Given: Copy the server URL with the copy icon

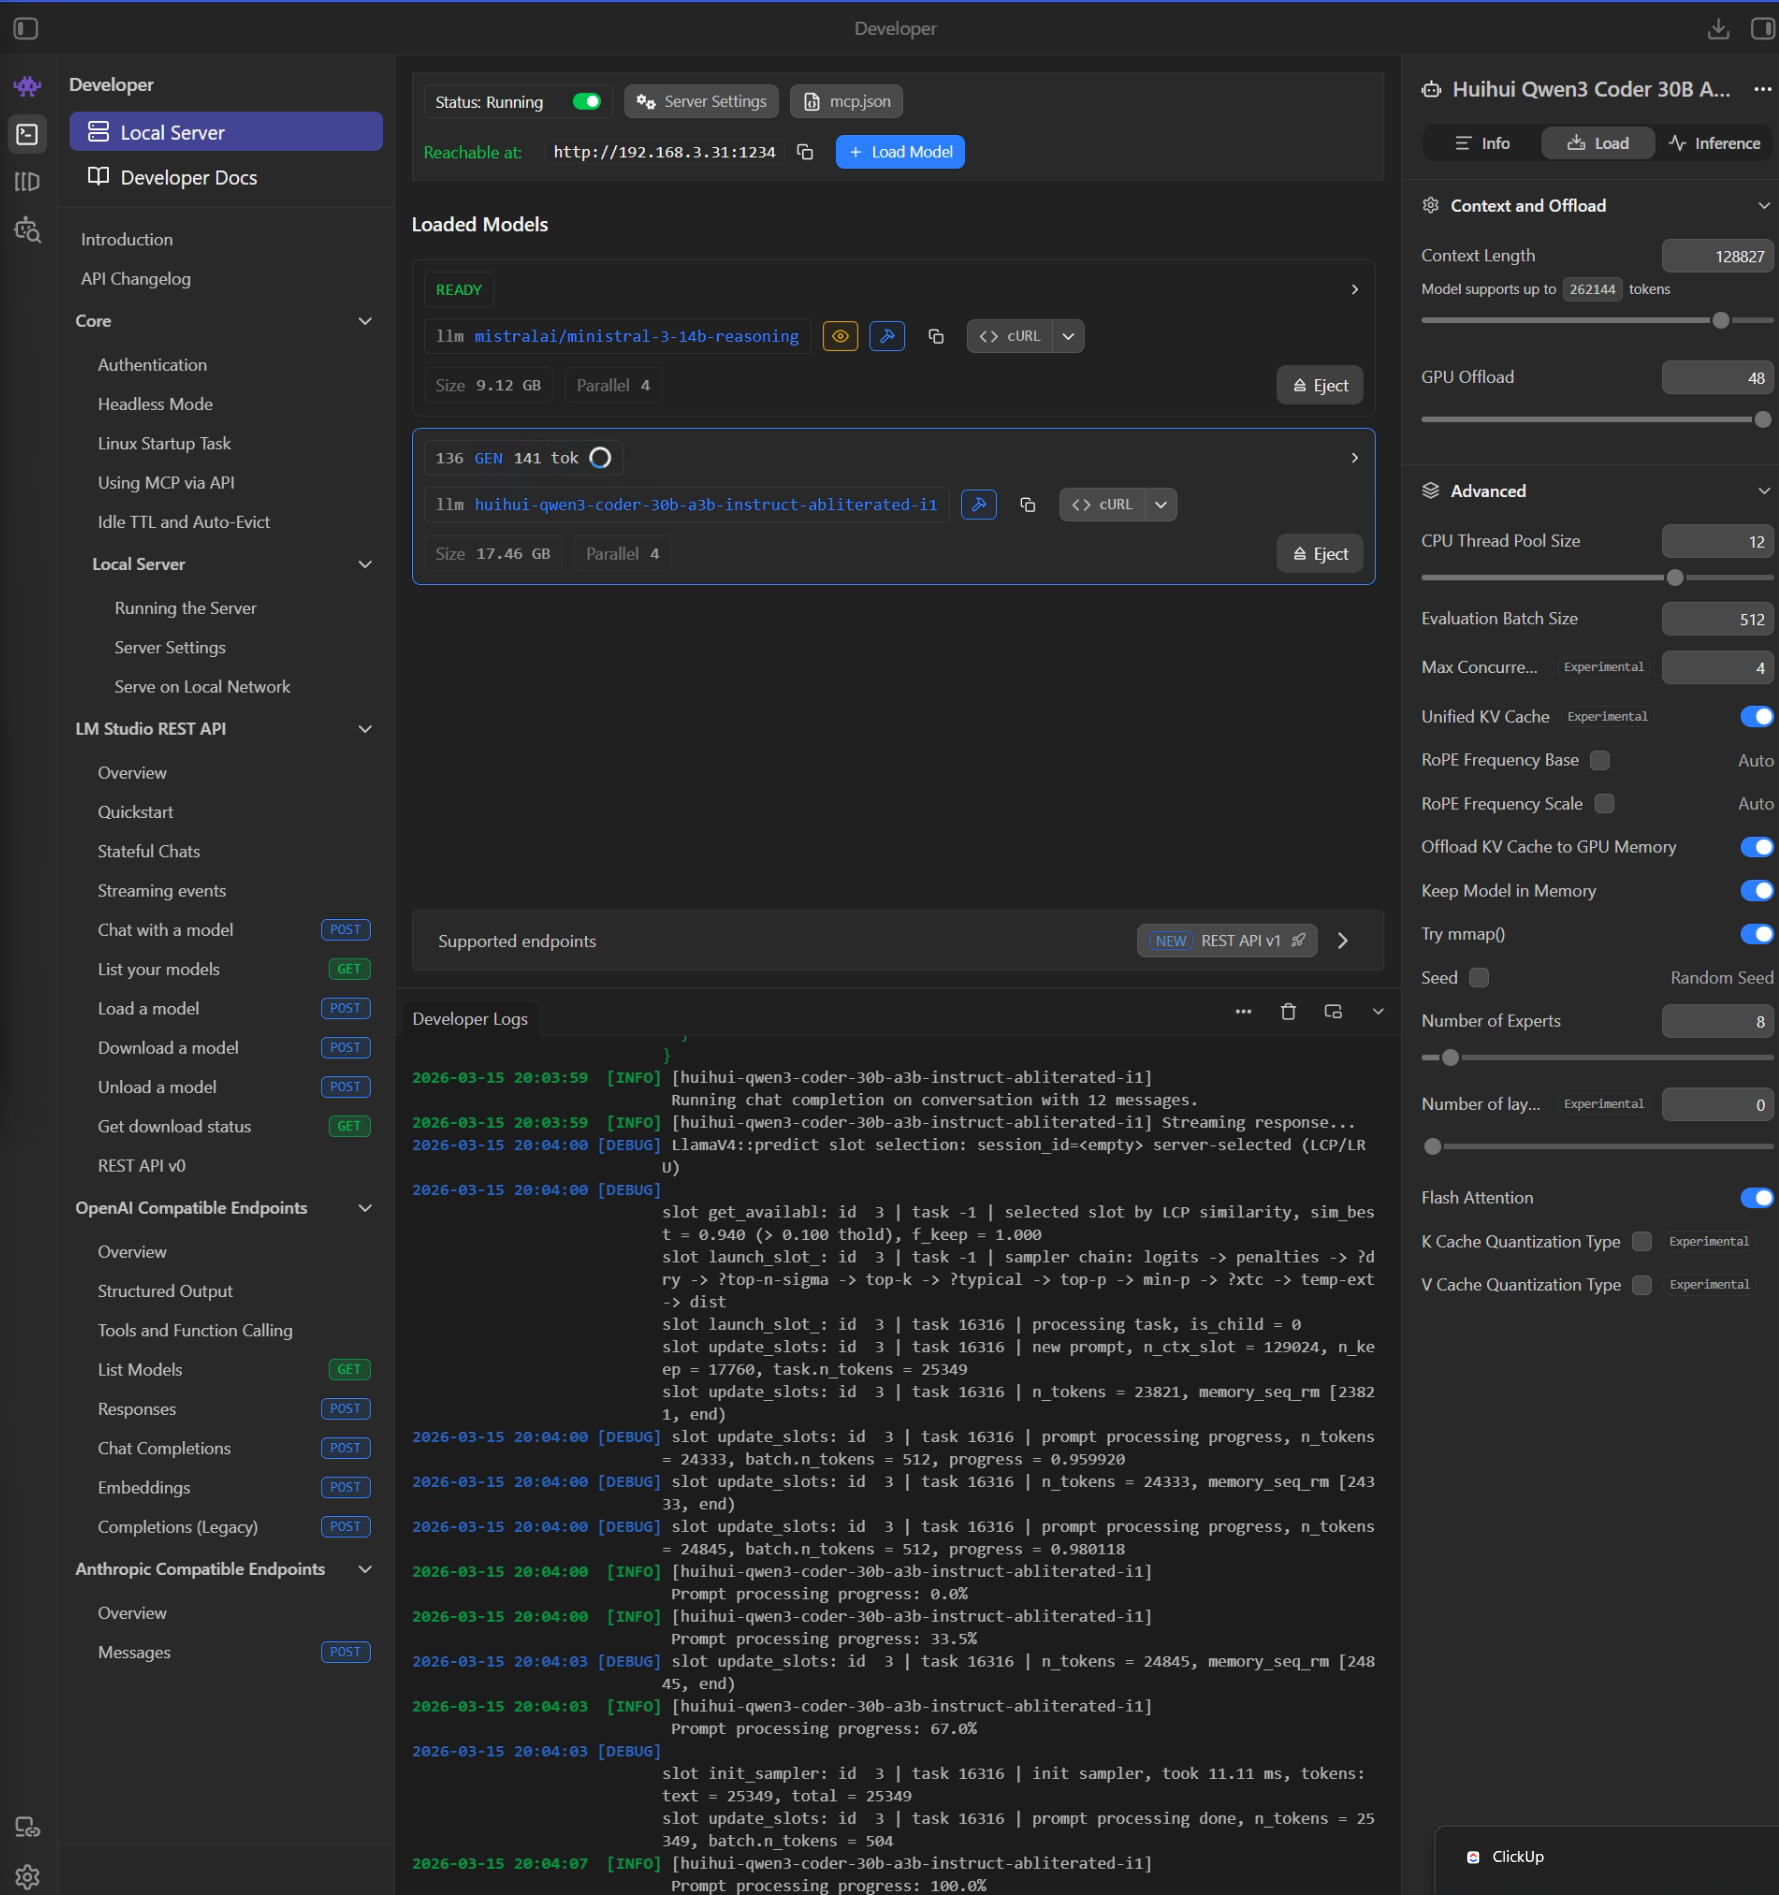Looking at the screenshot, I should point(805,152).
